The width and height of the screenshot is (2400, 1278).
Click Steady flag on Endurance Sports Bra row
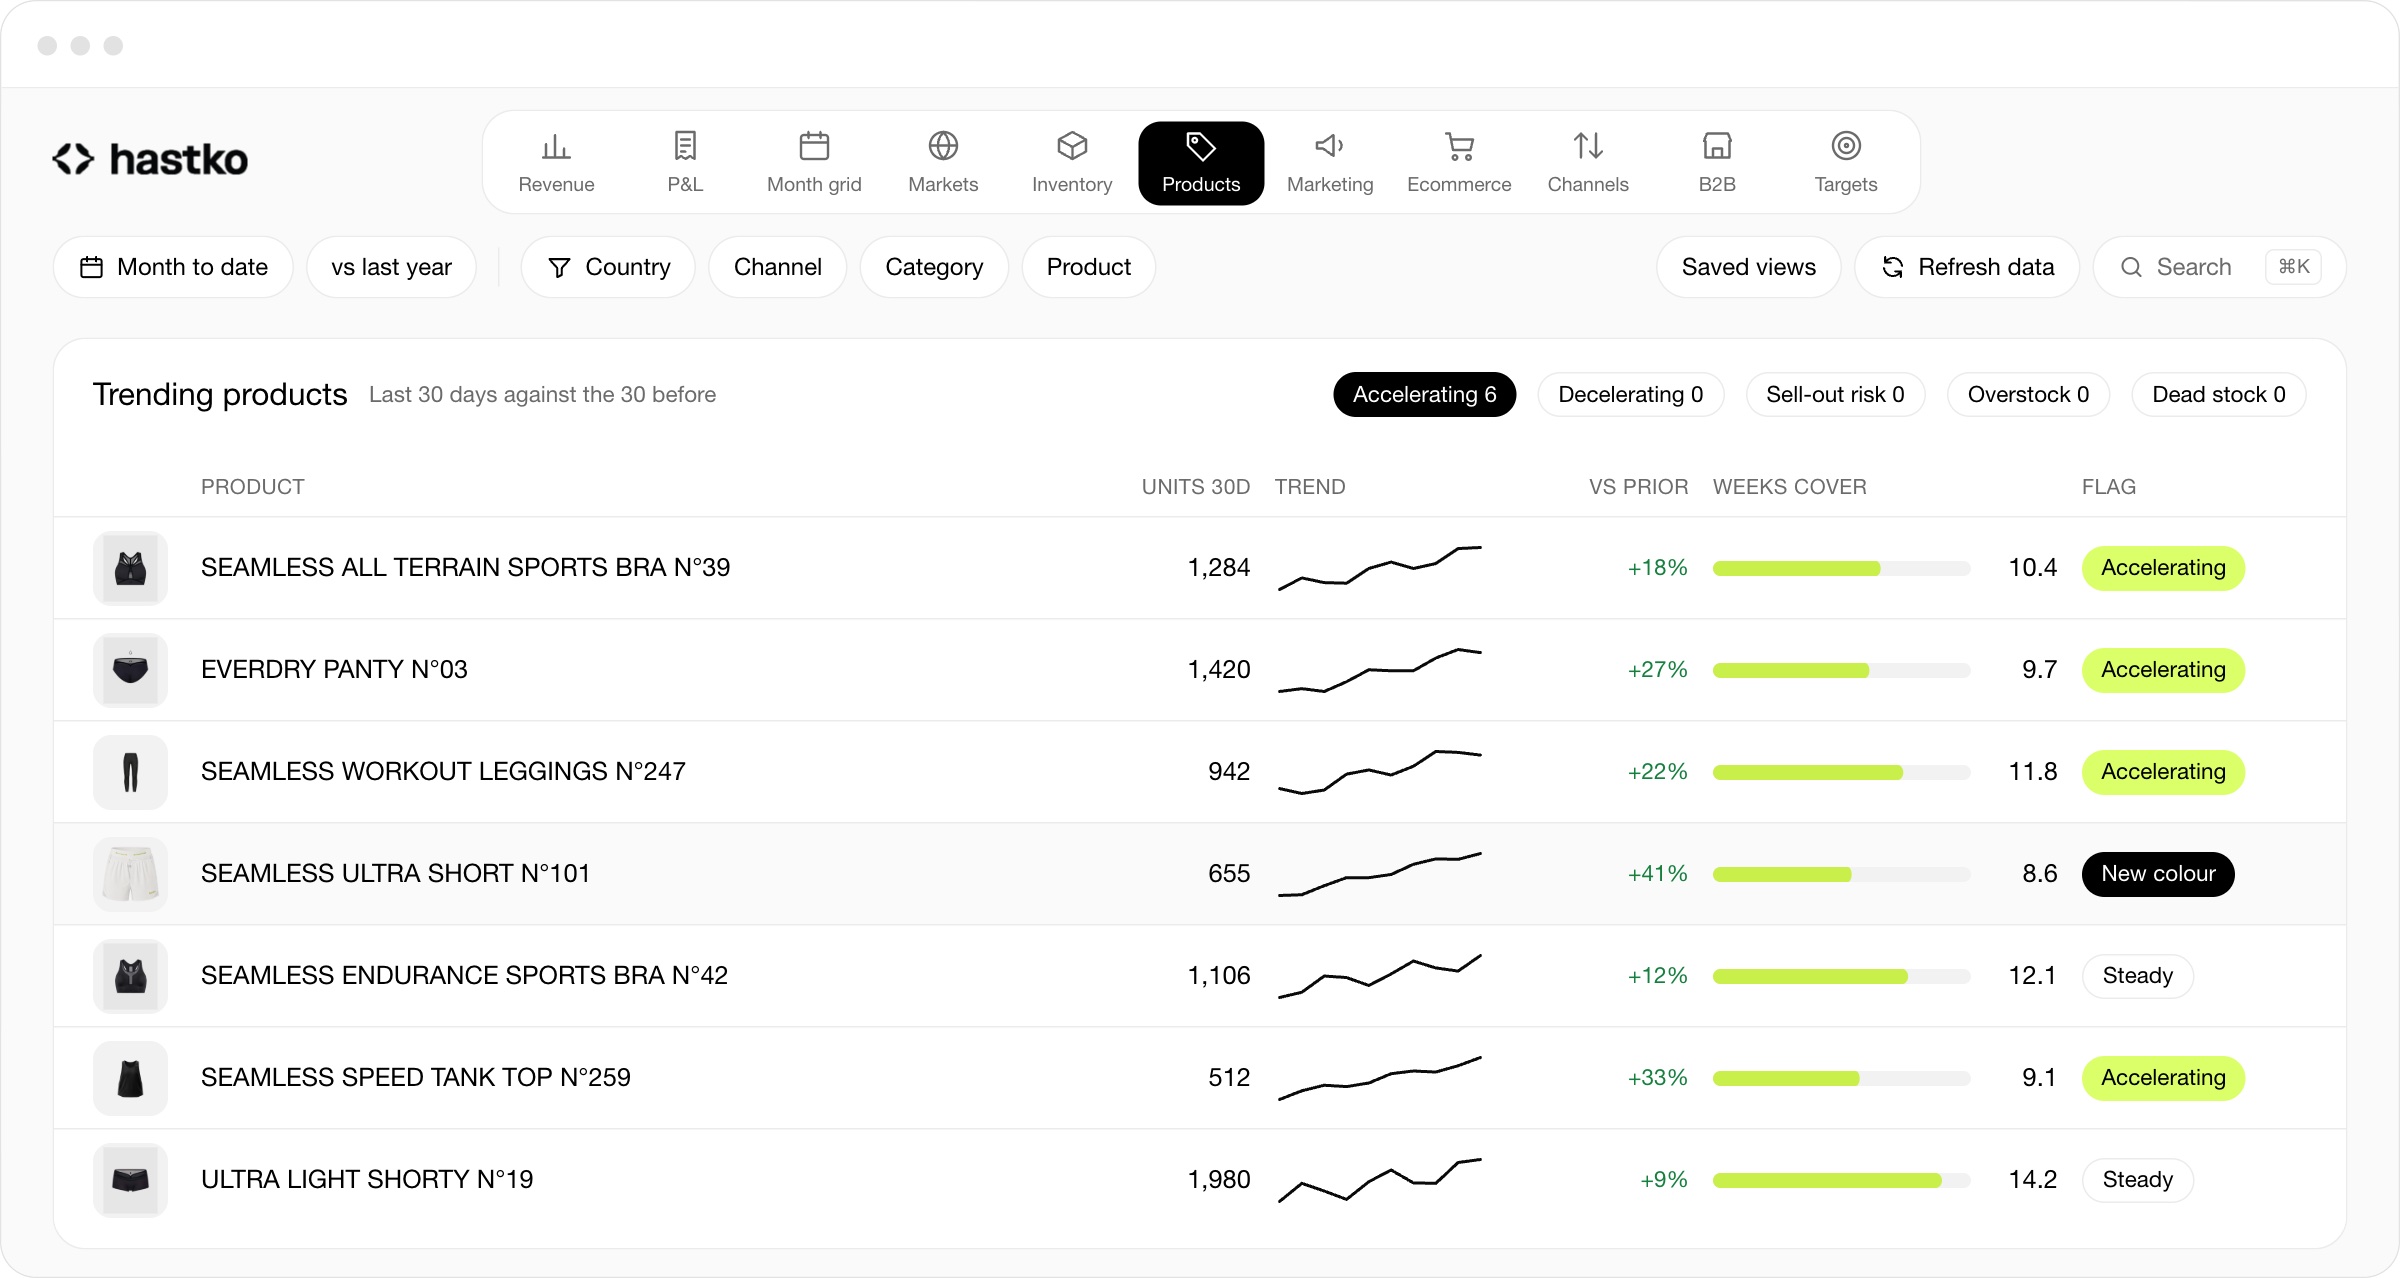point(2138,976)
